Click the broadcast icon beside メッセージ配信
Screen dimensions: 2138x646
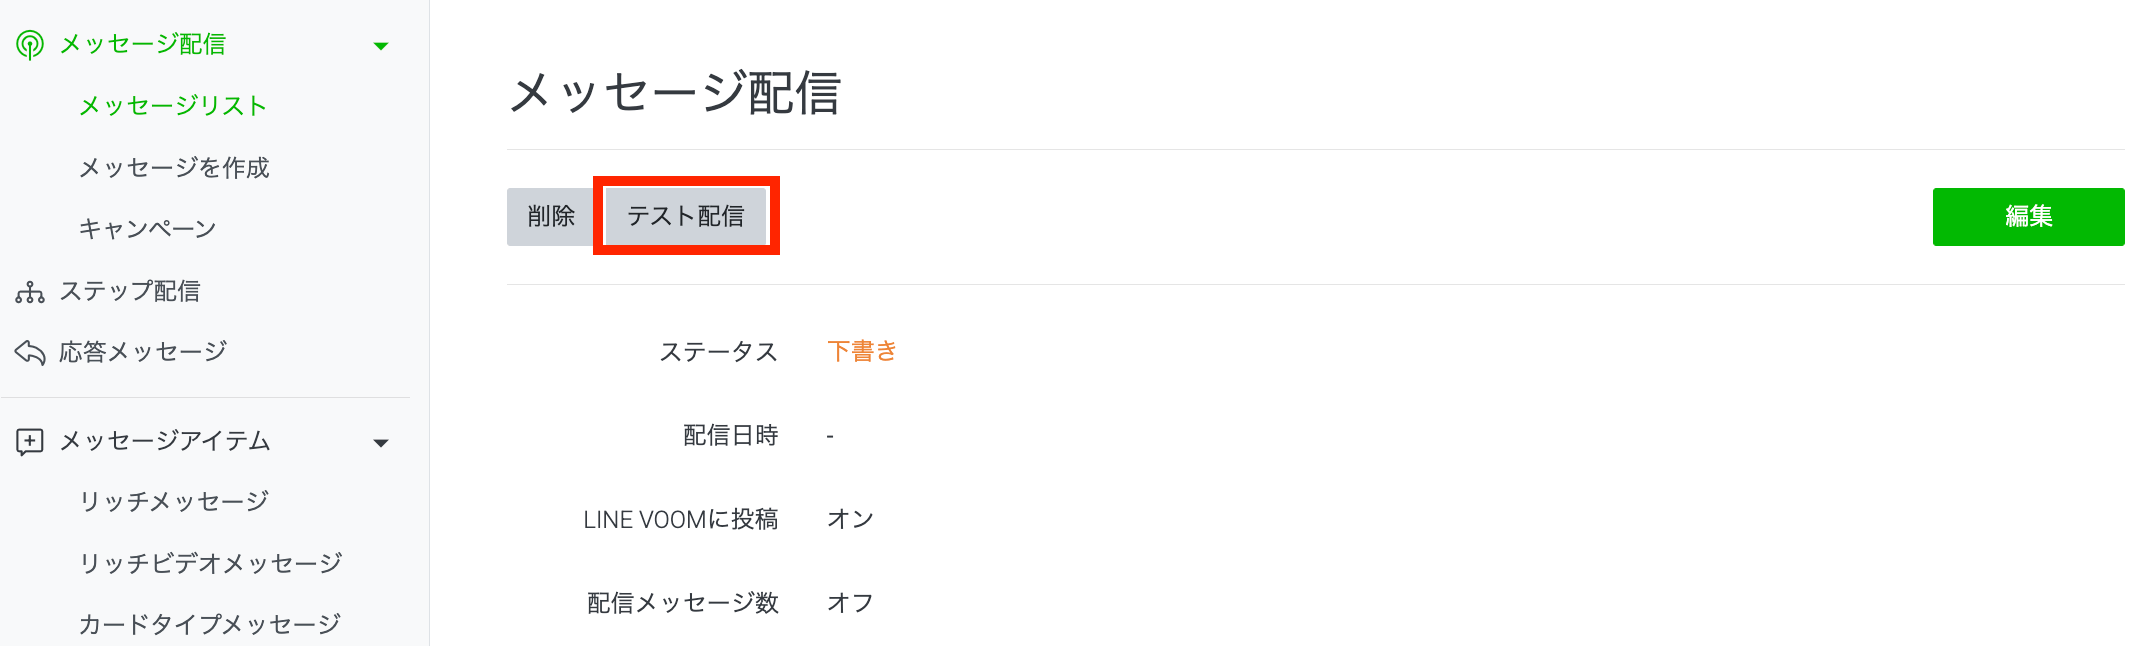[30, 45]
